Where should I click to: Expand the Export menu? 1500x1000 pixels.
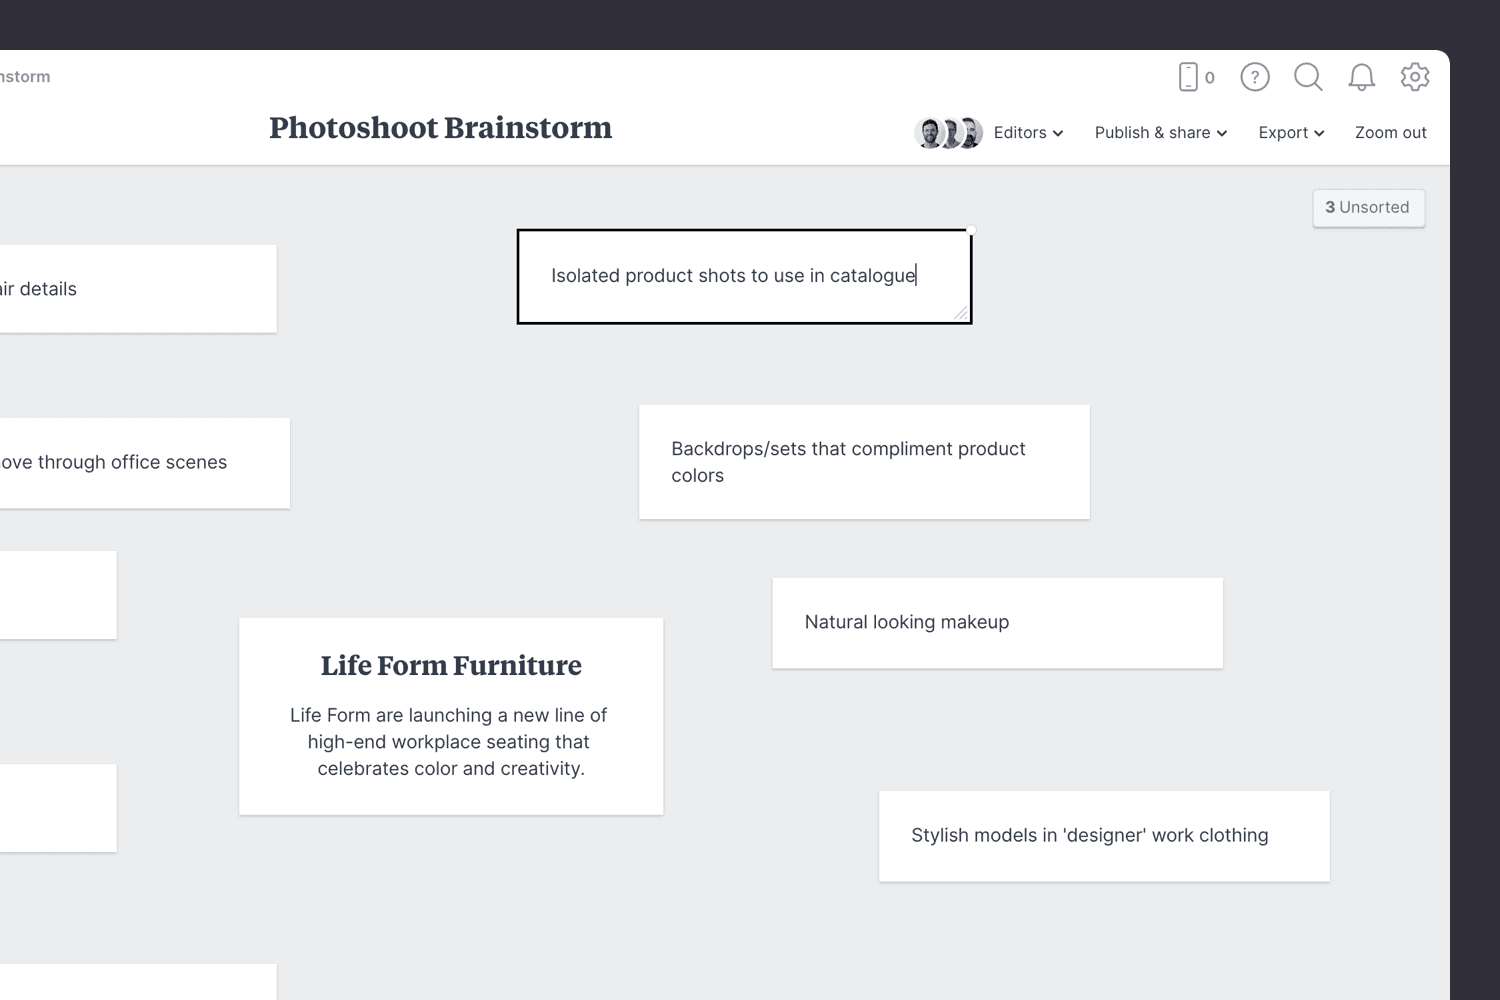click(x=1291, y=133)
